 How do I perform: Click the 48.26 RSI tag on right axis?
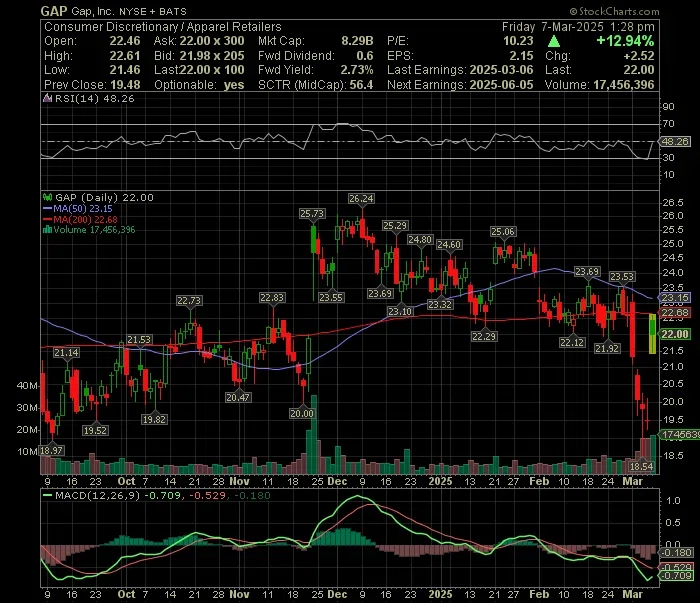pyautogui.click(x=675, y=141)
